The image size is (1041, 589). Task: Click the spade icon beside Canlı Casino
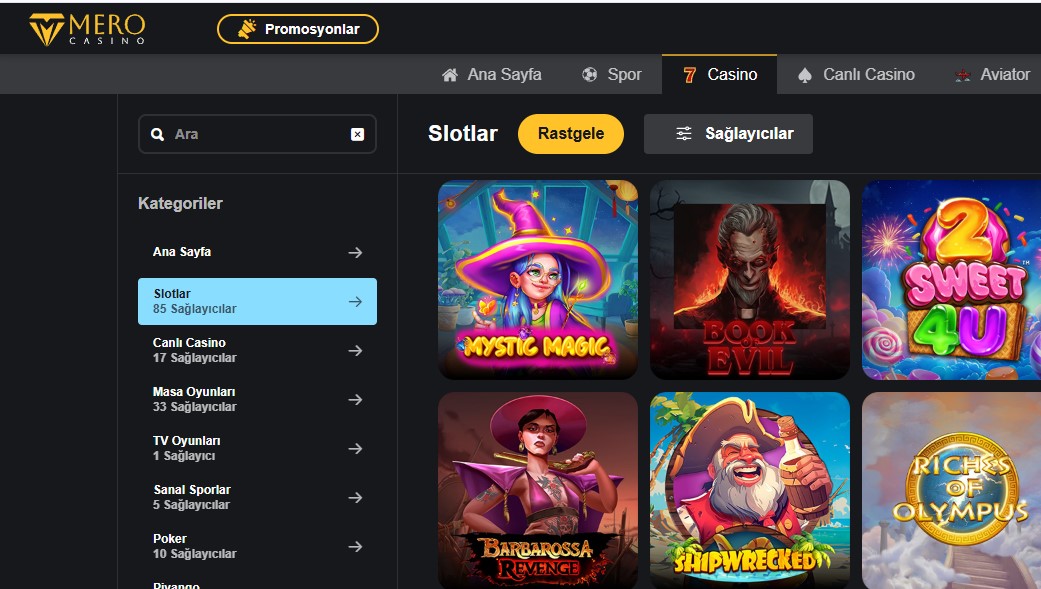[x=805, y=75]
